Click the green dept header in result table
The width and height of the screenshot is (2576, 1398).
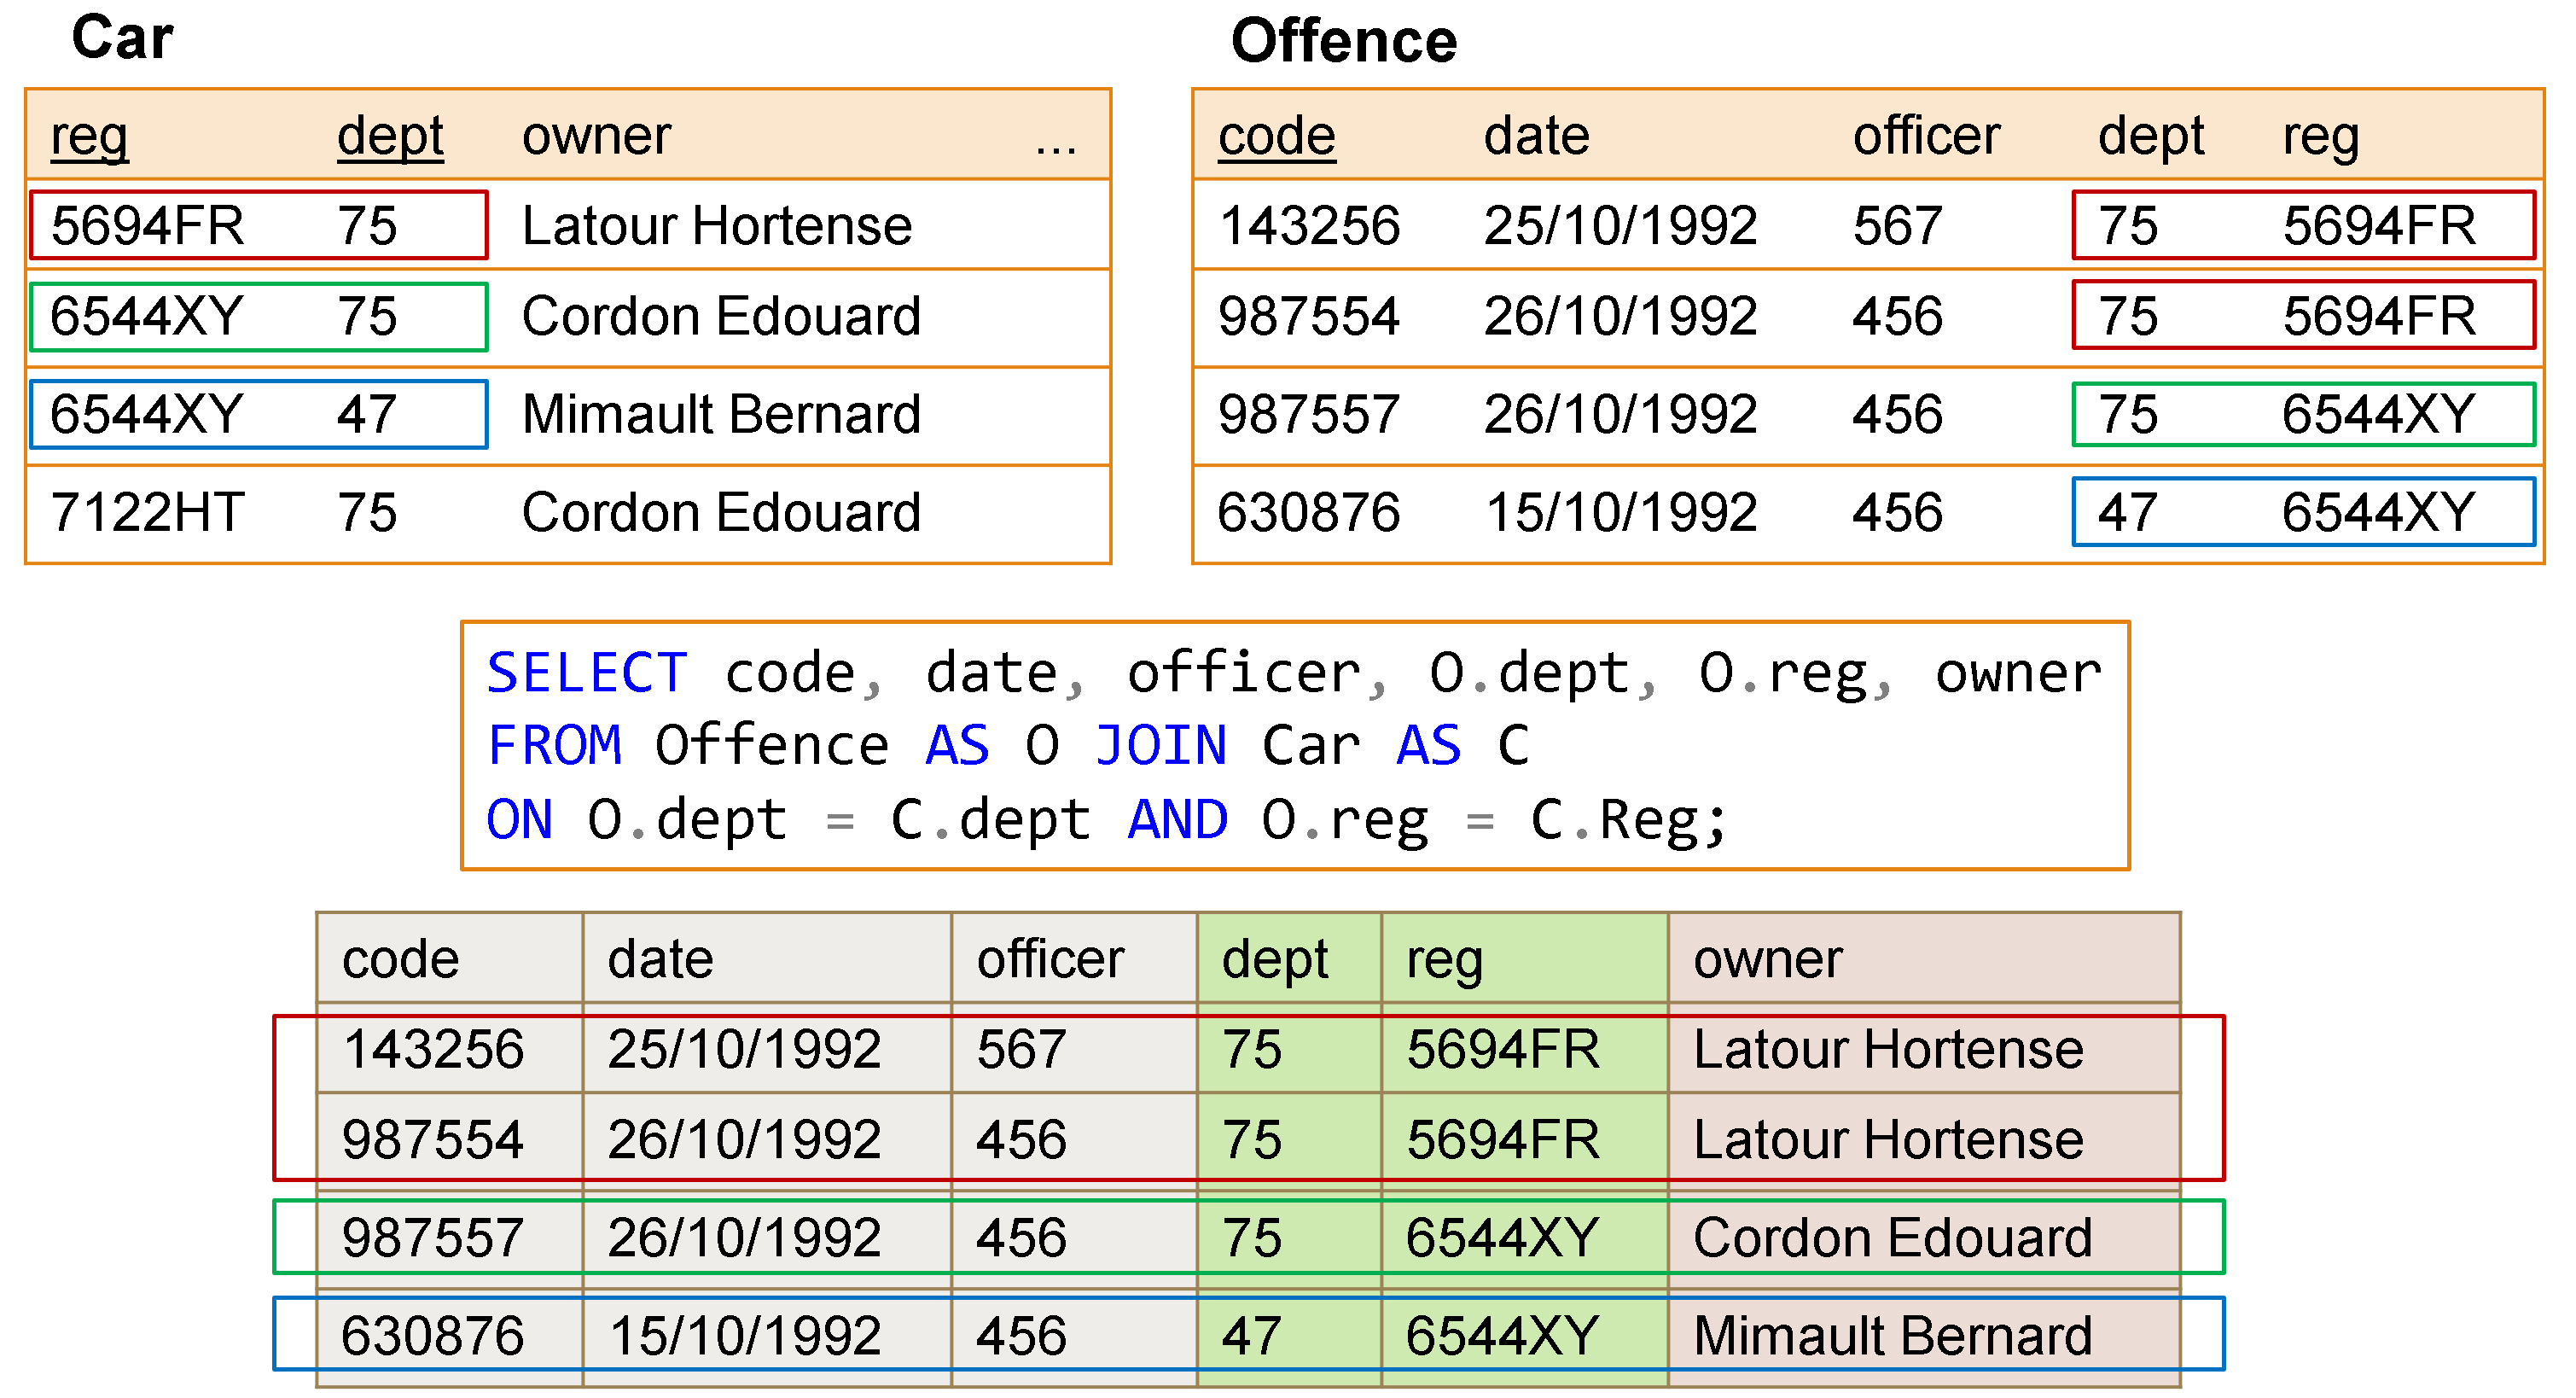point(1274,960)
